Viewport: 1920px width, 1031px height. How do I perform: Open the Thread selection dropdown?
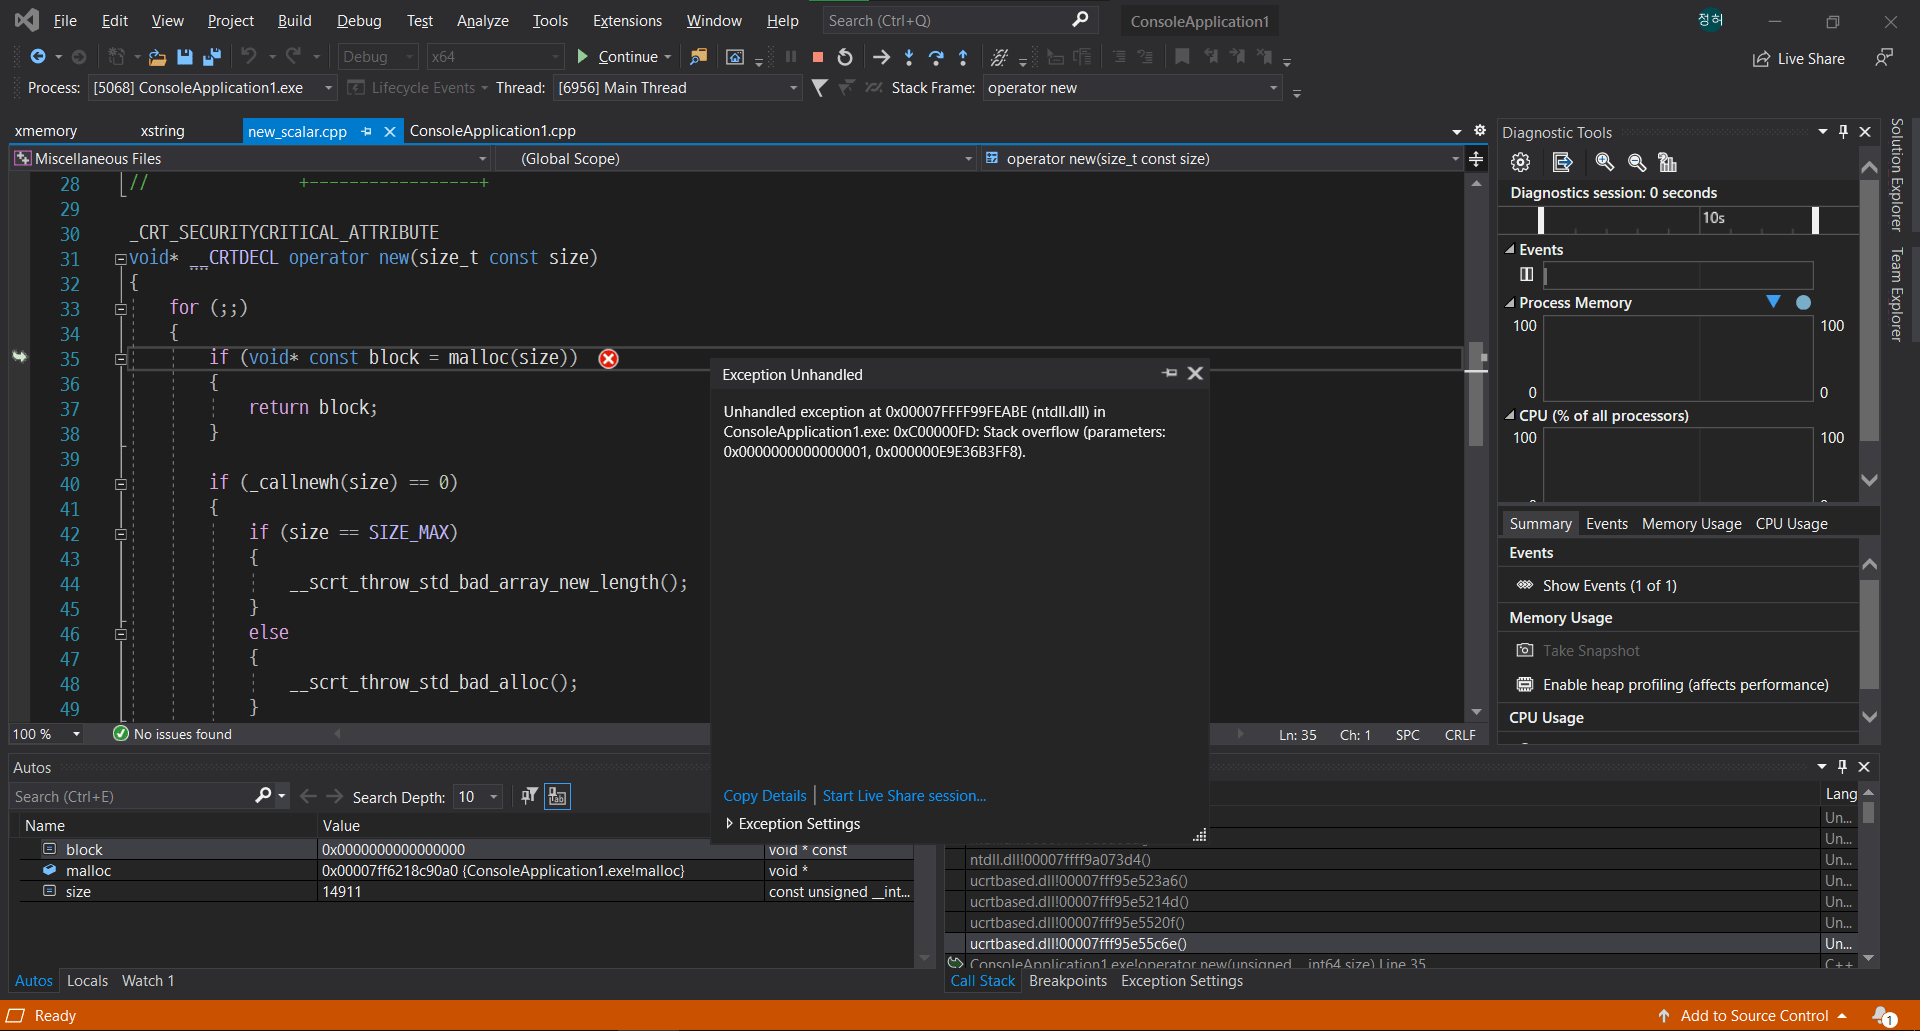[790, 88]
